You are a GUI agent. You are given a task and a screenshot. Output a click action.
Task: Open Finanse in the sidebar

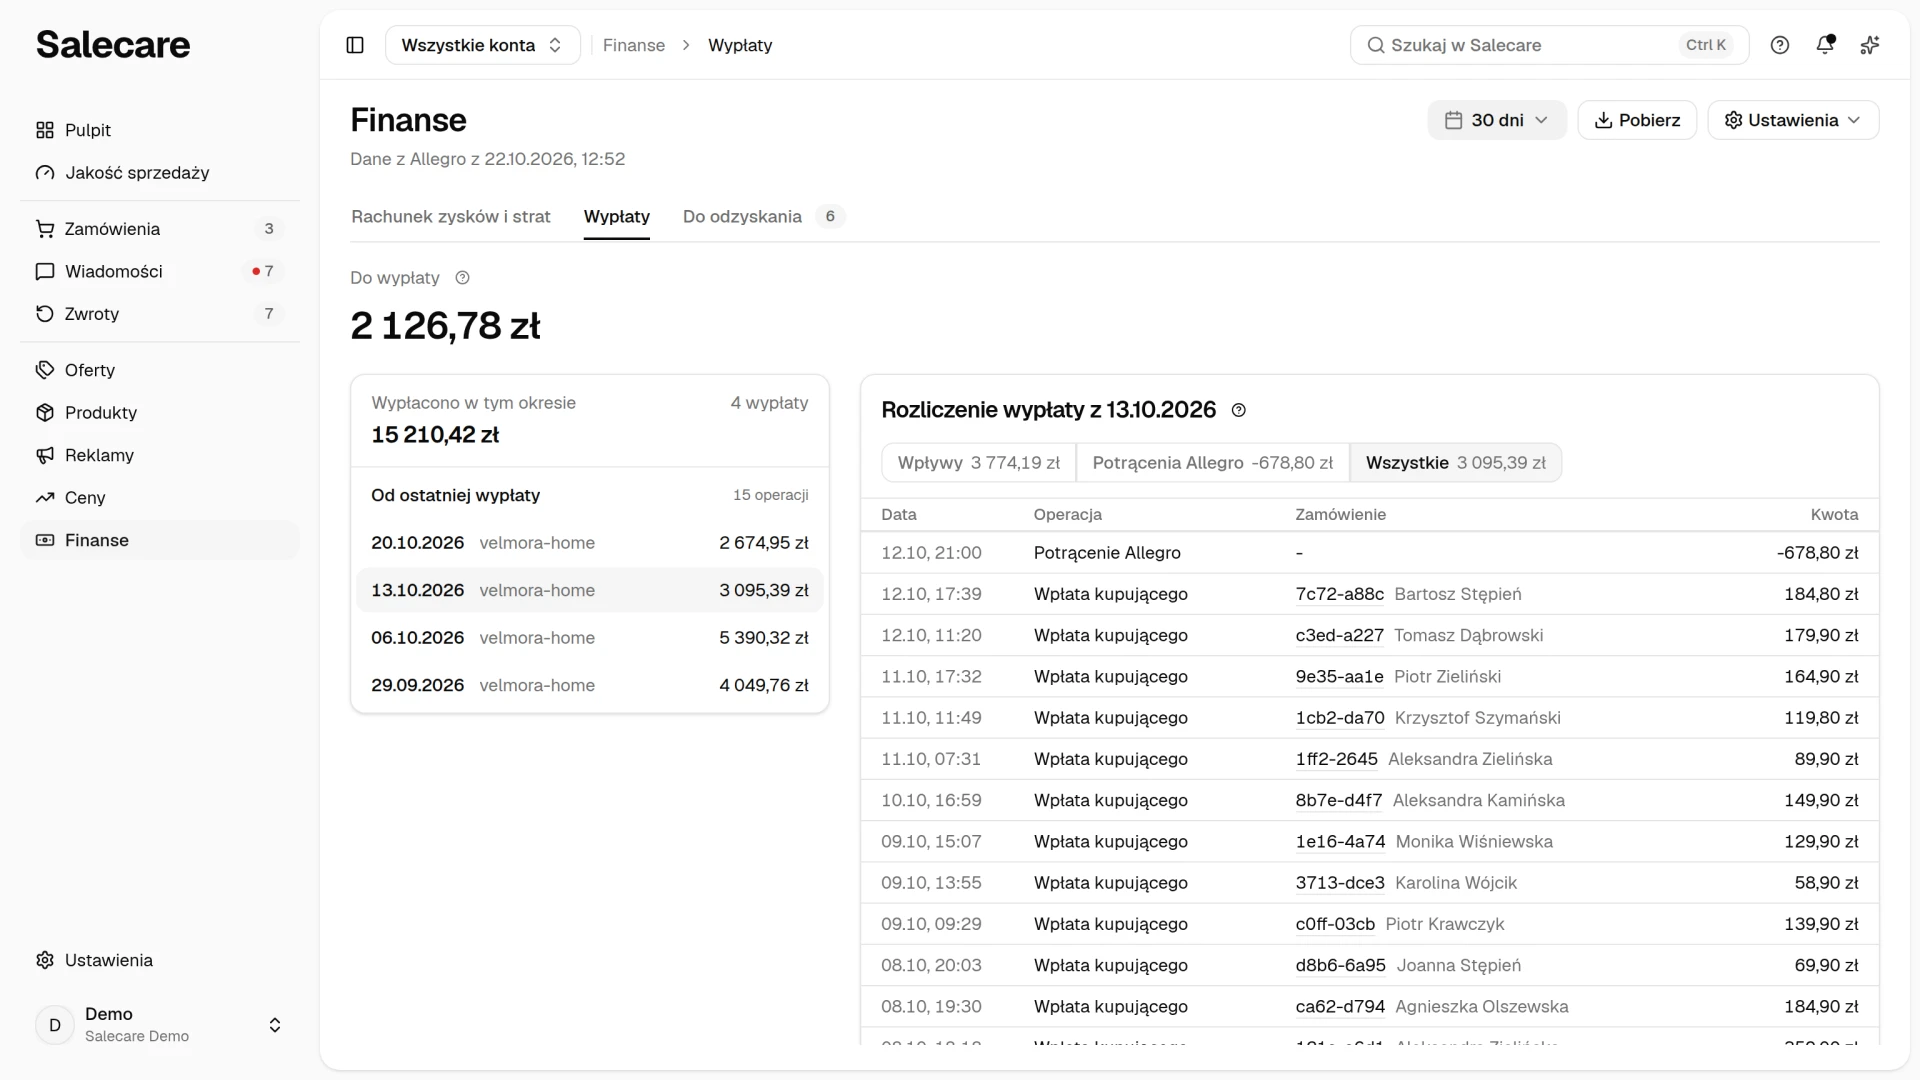tap(160, 540)
